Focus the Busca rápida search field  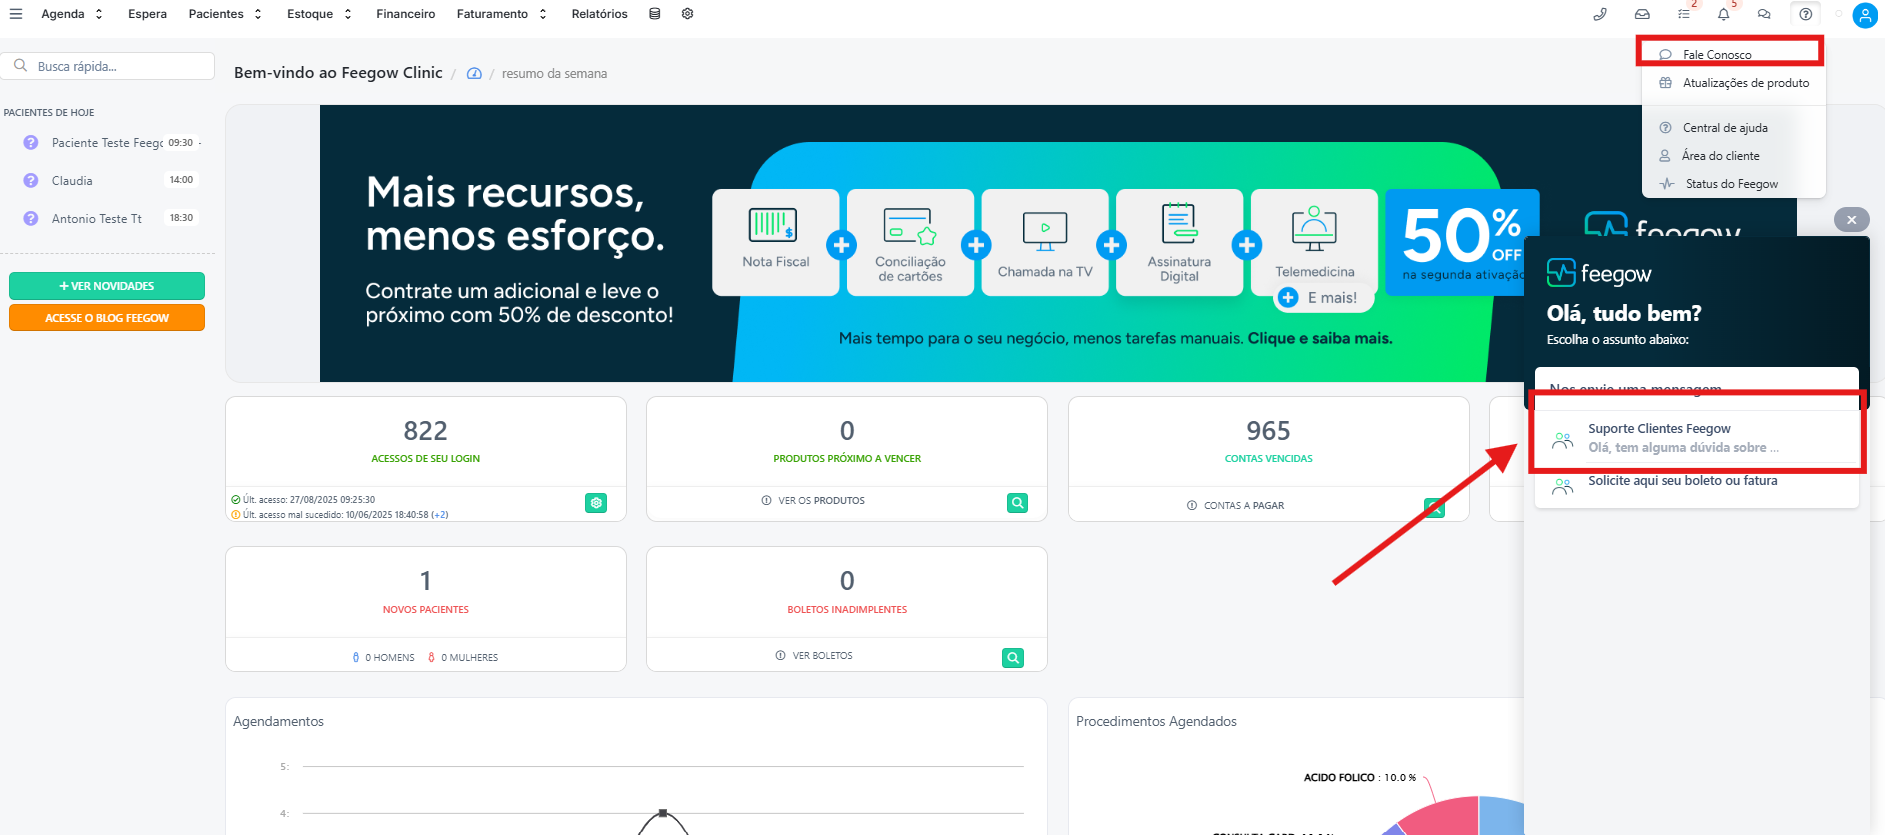coord(108,66)
